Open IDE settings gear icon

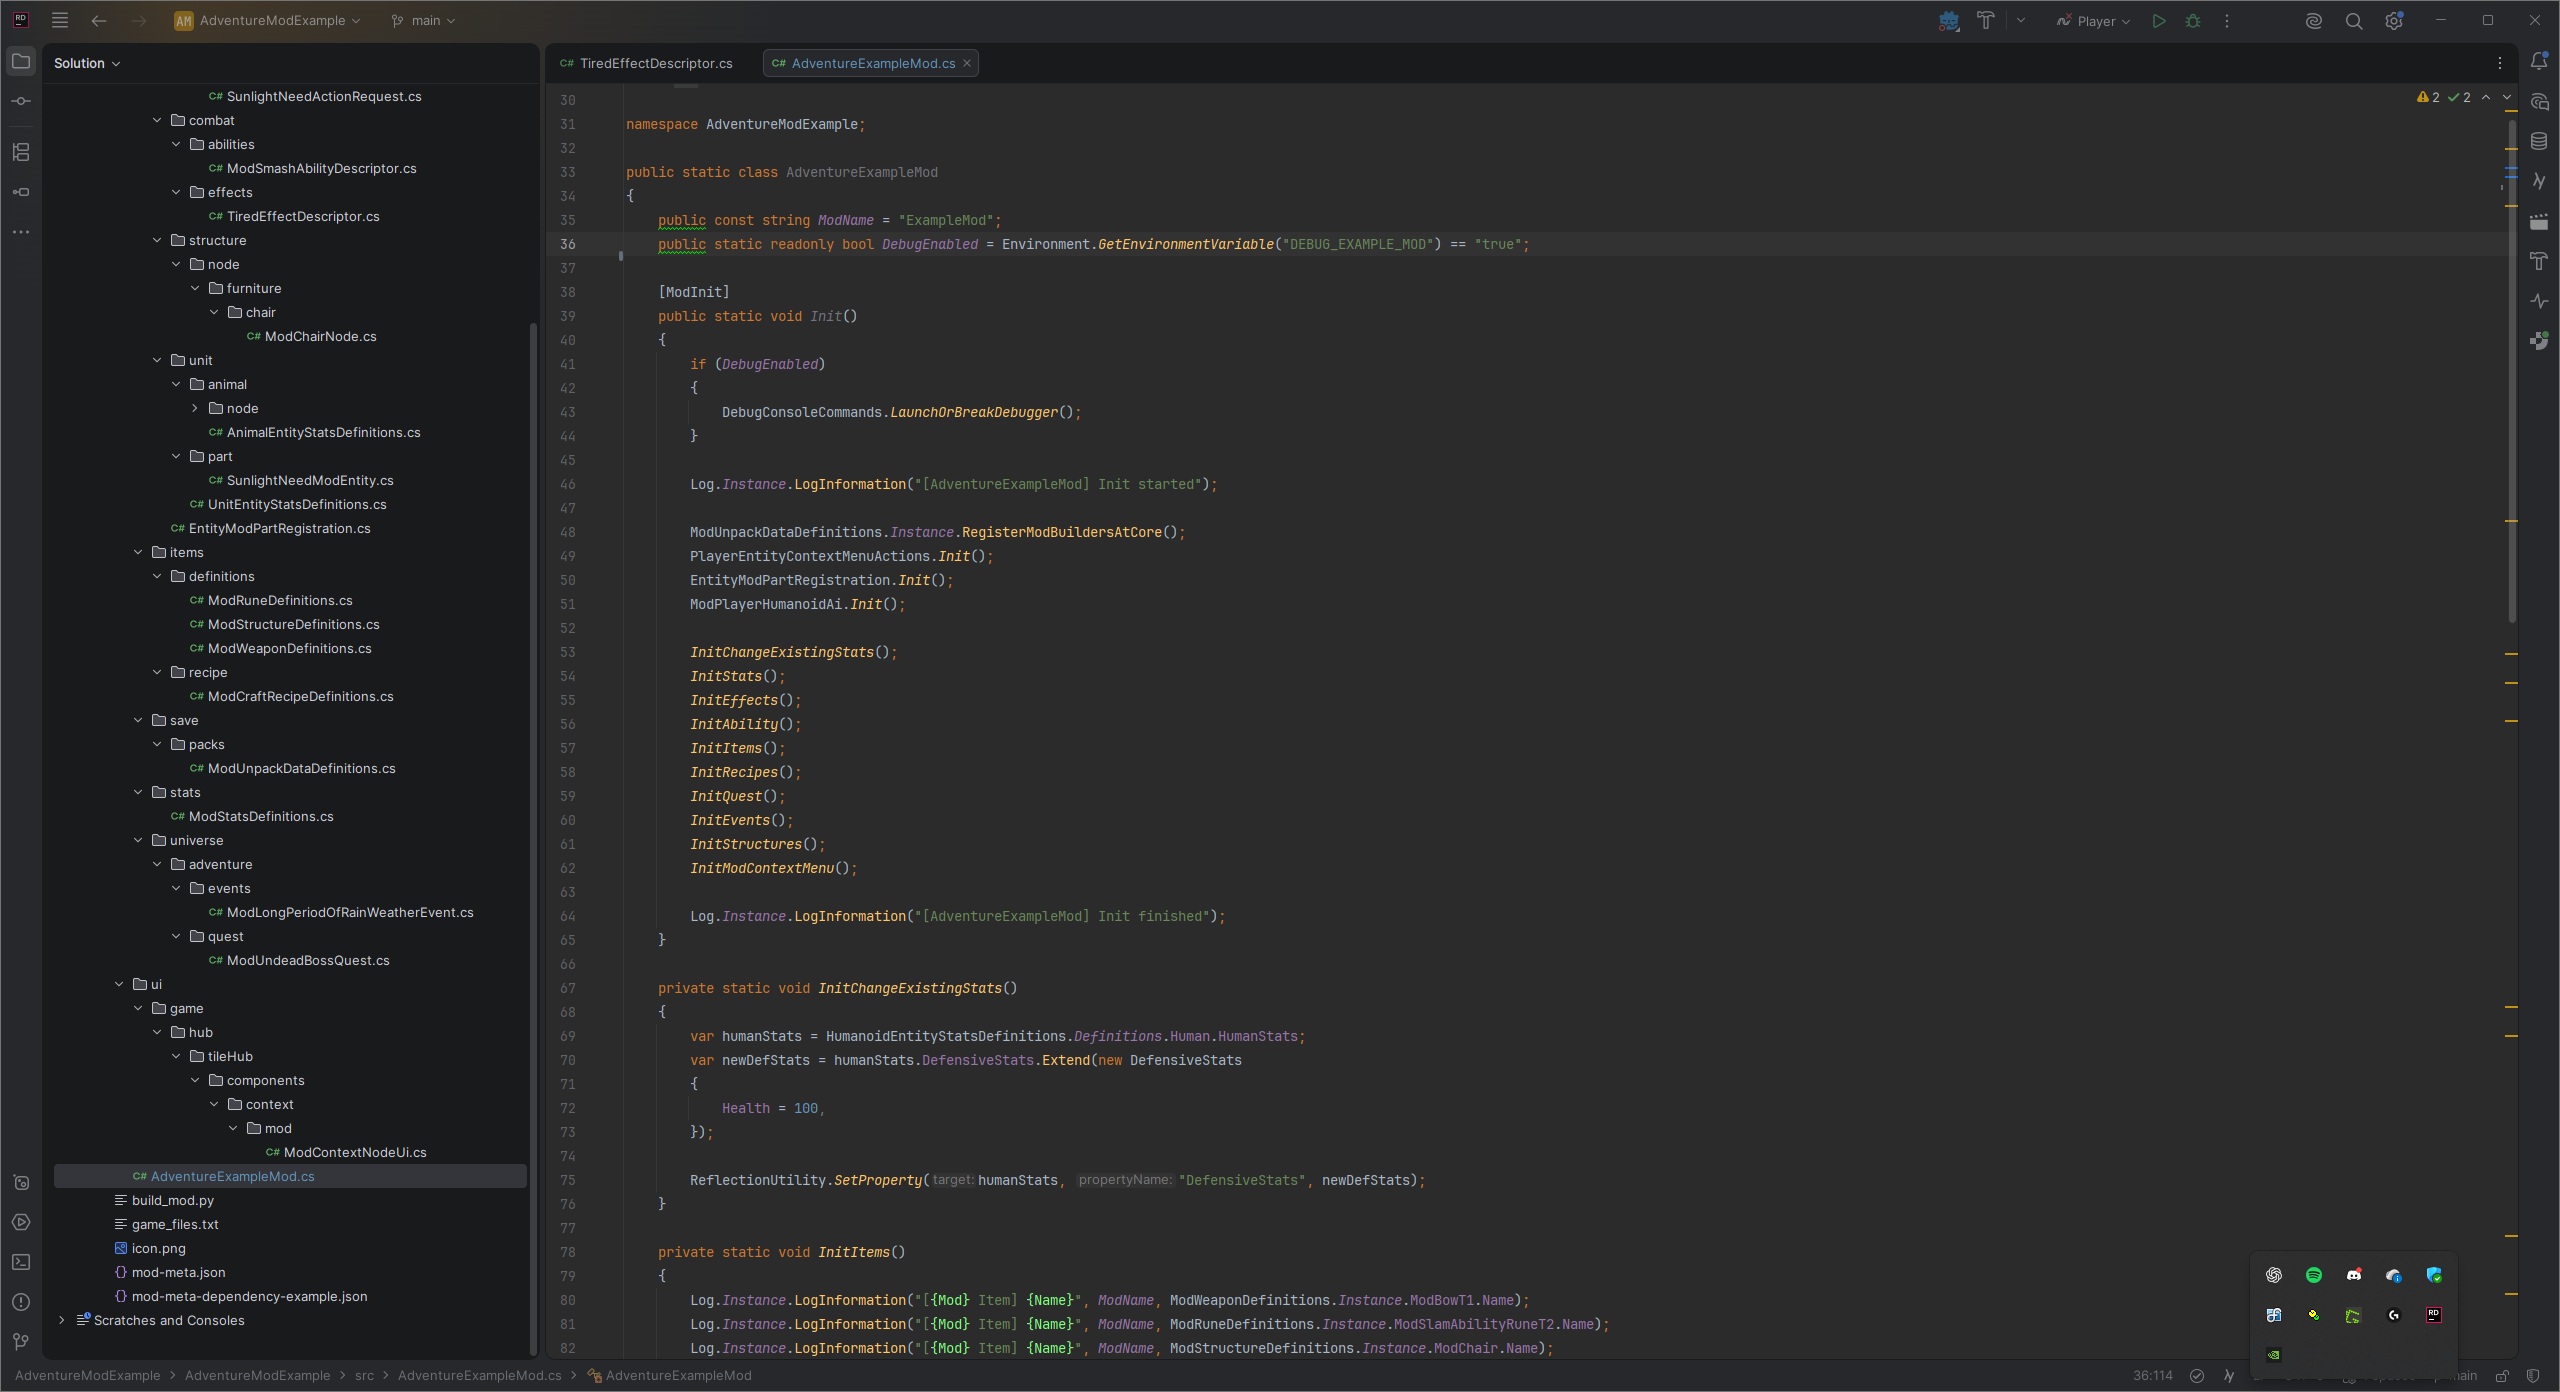pos(2394,20)
